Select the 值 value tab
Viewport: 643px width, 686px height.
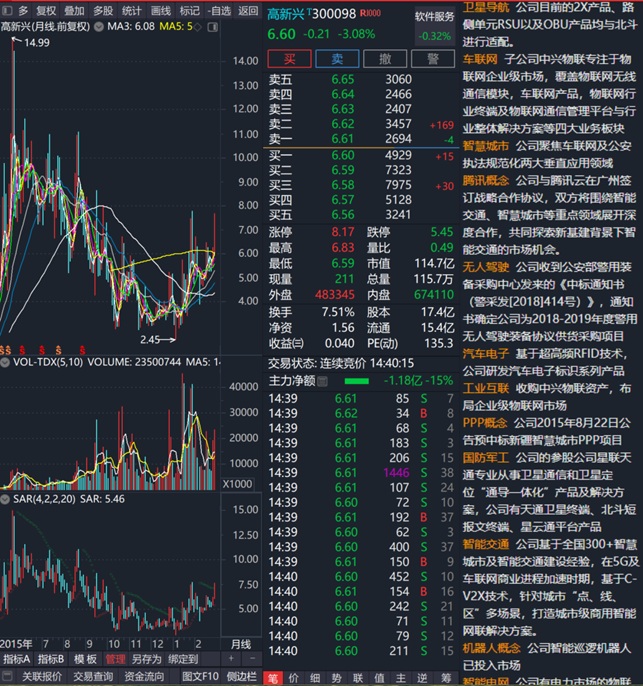[379, 679]
